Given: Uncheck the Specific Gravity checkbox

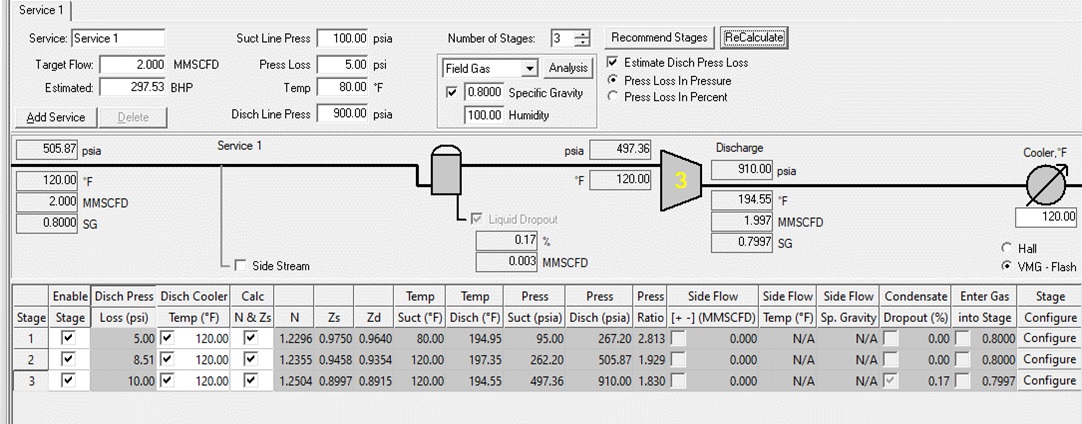Looking at the screenshot, I should click(x=452, y=93).
